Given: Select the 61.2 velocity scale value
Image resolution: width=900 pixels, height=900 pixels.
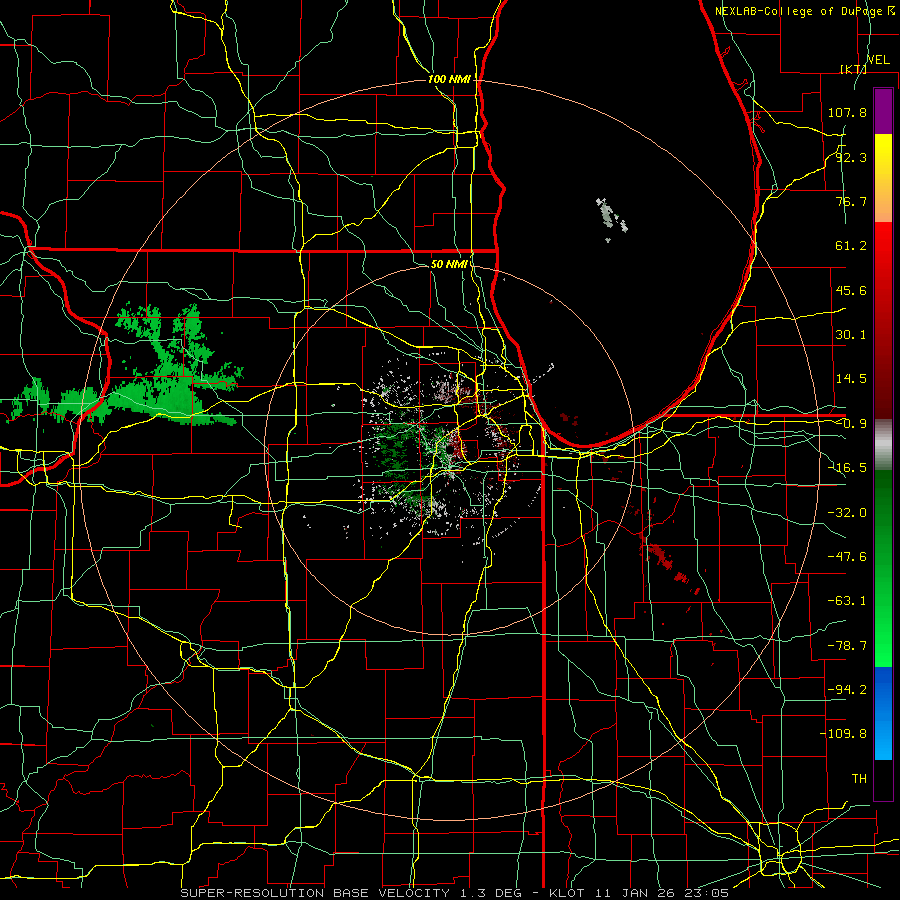Looking at the screenshot, I should pyautogui.click(x=851, y=246).
